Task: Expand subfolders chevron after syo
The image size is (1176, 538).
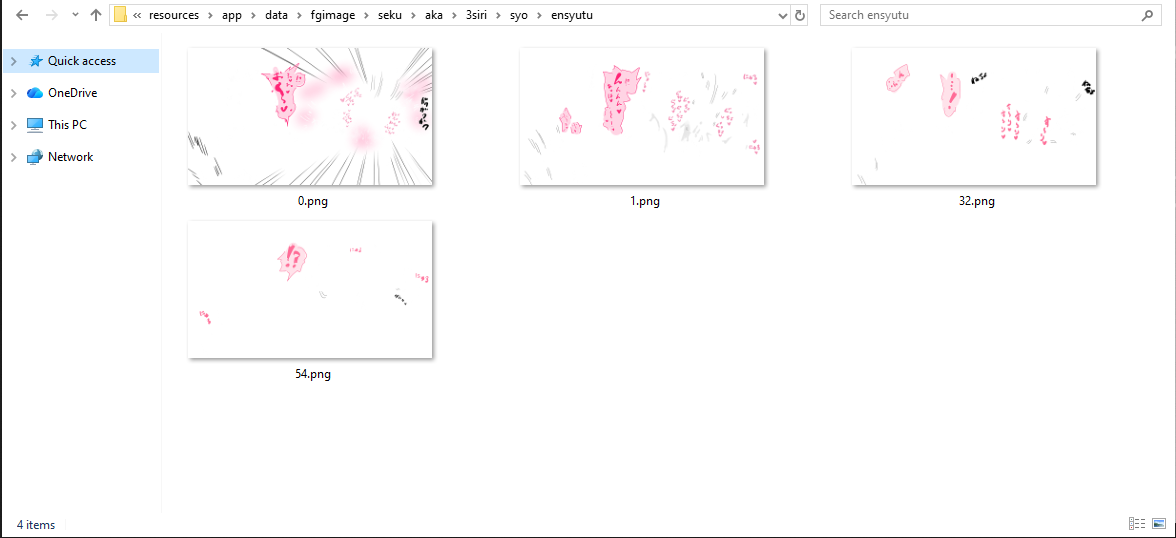Action: point(538,15)
